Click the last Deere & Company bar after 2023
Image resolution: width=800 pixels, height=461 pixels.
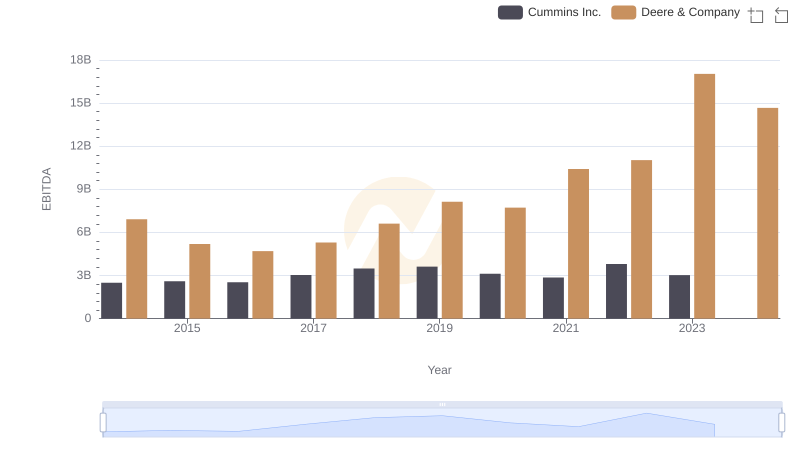767,213
